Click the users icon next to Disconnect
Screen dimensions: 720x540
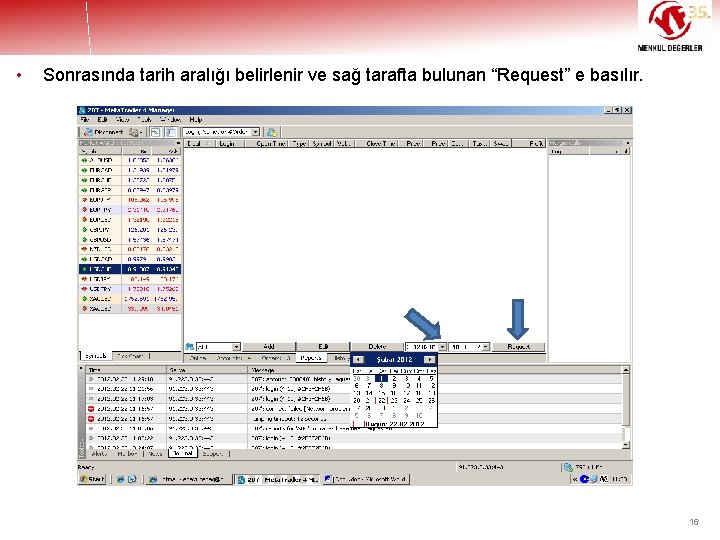134,132
